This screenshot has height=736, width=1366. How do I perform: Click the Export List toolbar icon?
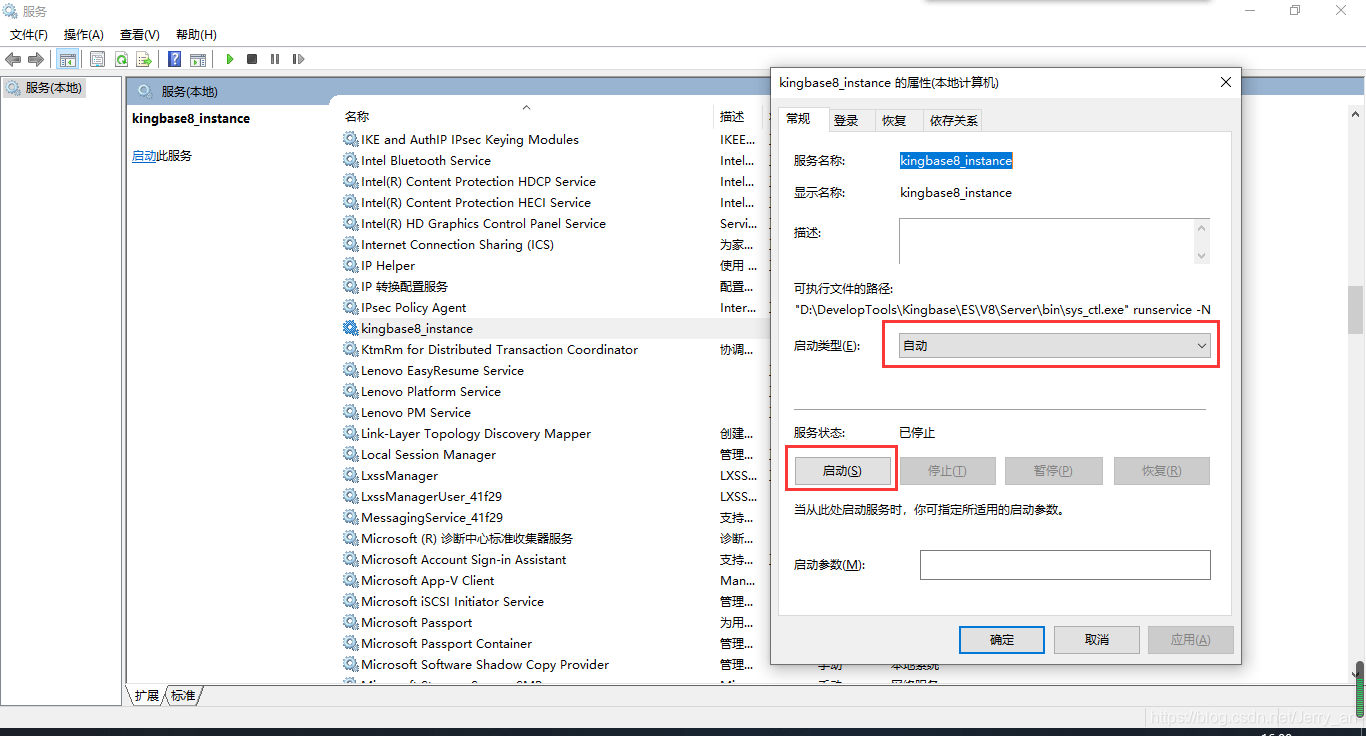point(144,59)
